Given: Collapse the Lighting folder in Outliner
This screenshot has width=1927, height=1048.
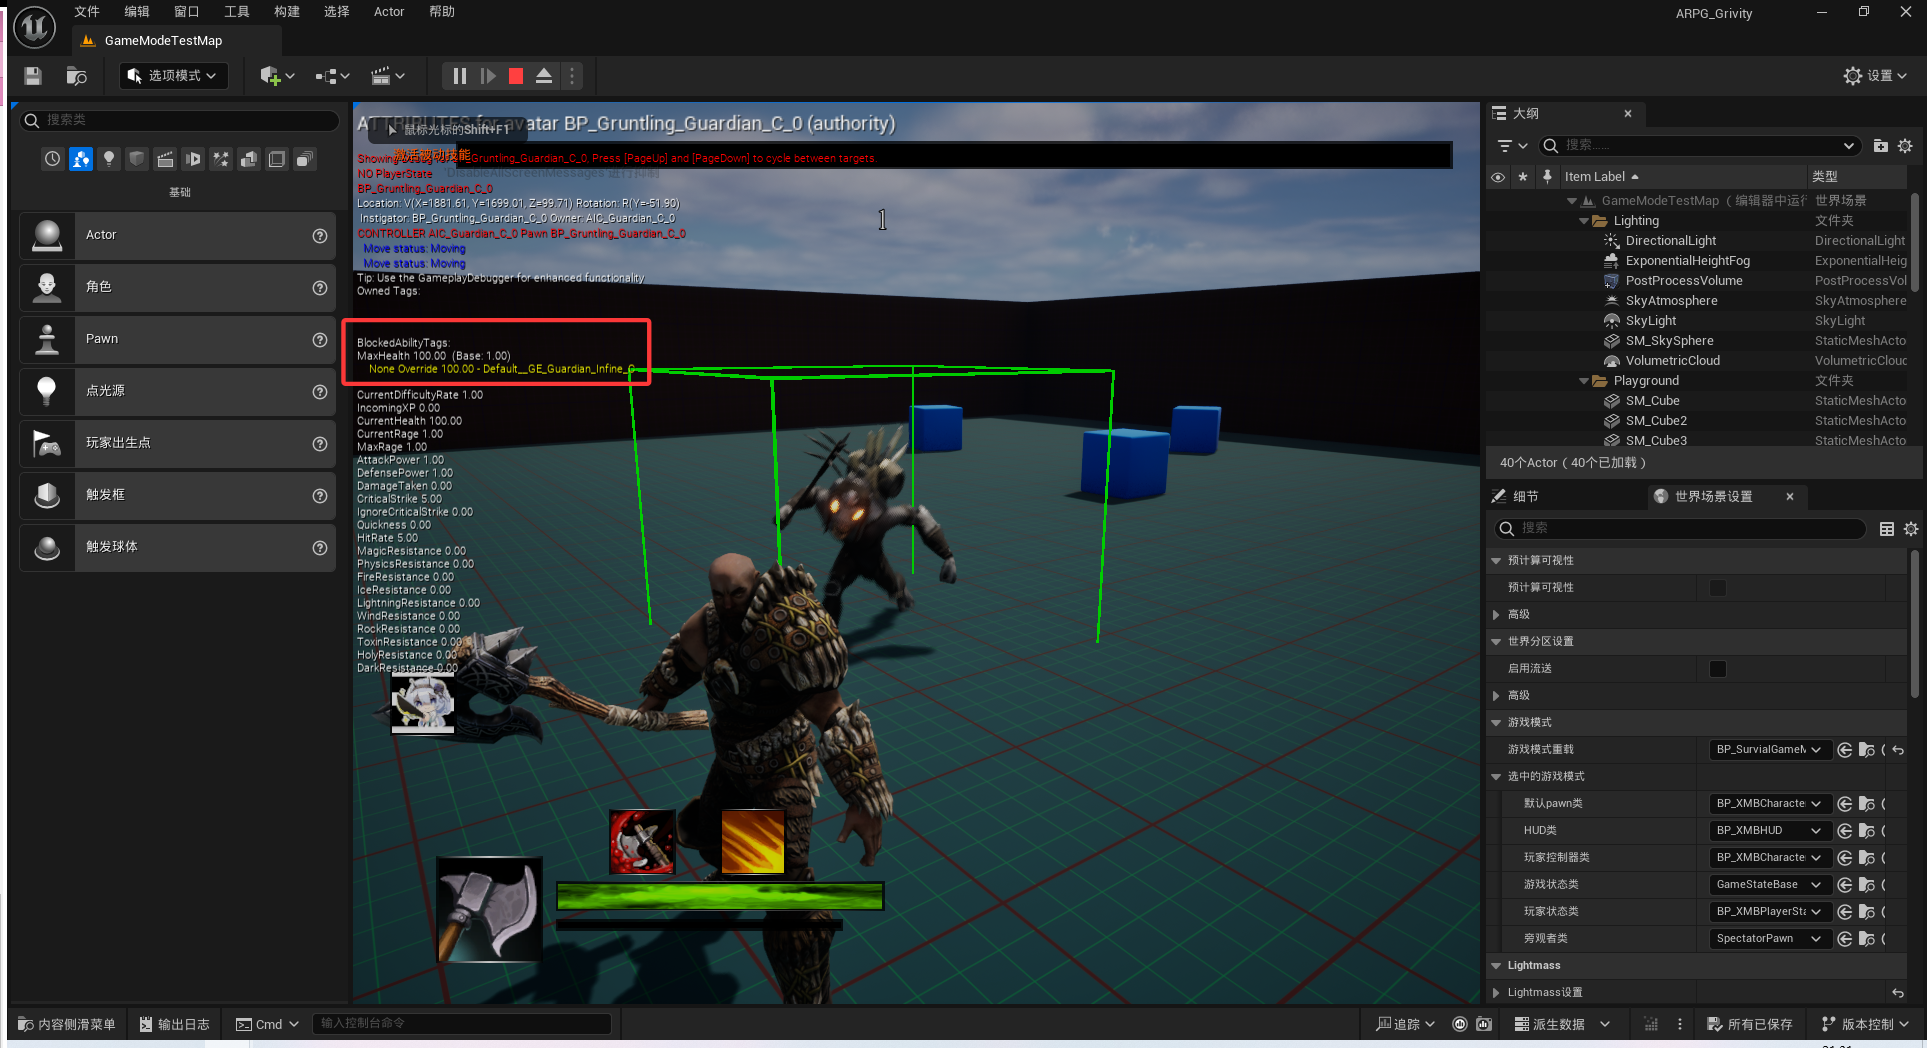Looking at the screenshot, I should [x=1583, y=221].
